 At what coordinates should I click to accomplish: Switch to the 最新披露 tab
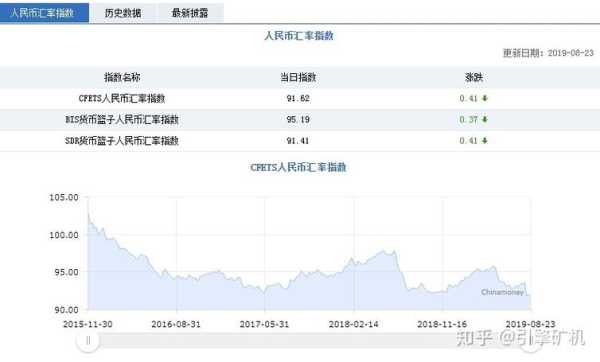coord(190,13)
